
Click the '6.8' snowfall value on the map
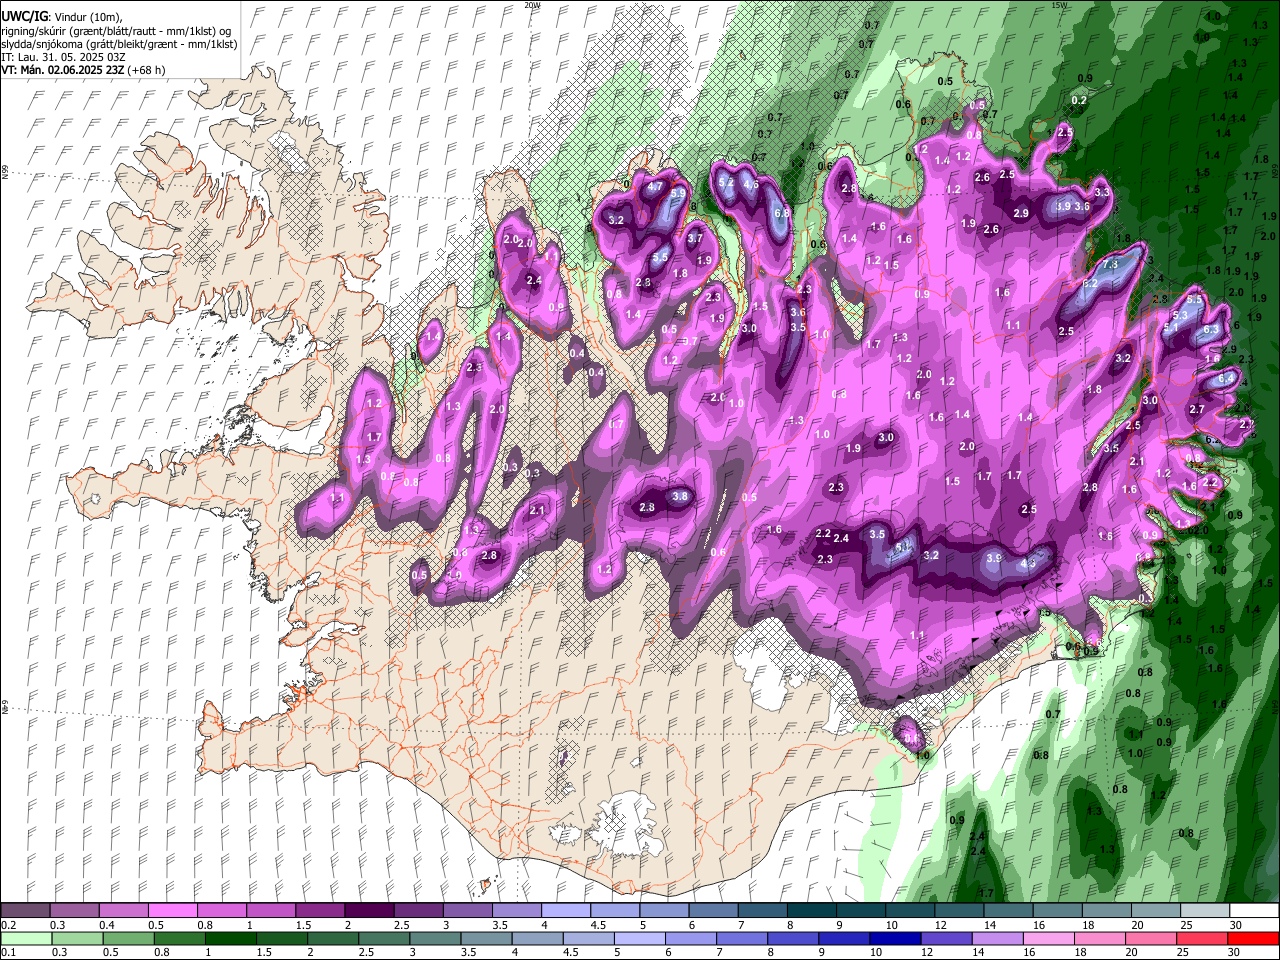pyautogui.click(x=782, y=213)
